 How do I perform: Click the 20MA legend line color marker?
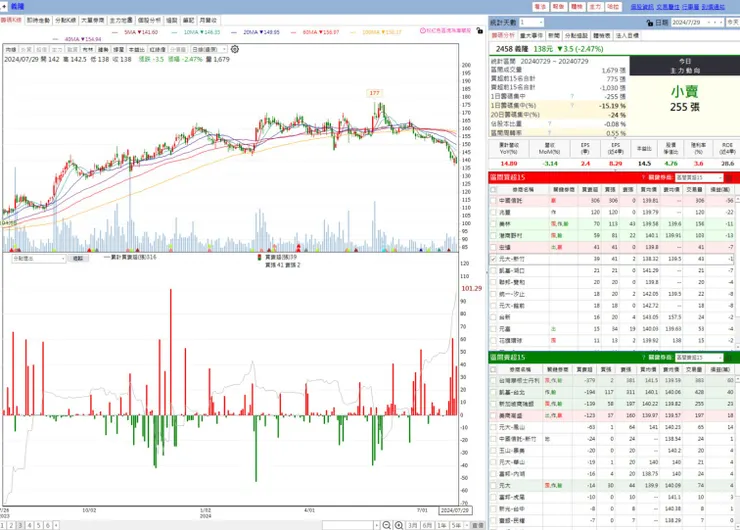(x=235, y=32)
